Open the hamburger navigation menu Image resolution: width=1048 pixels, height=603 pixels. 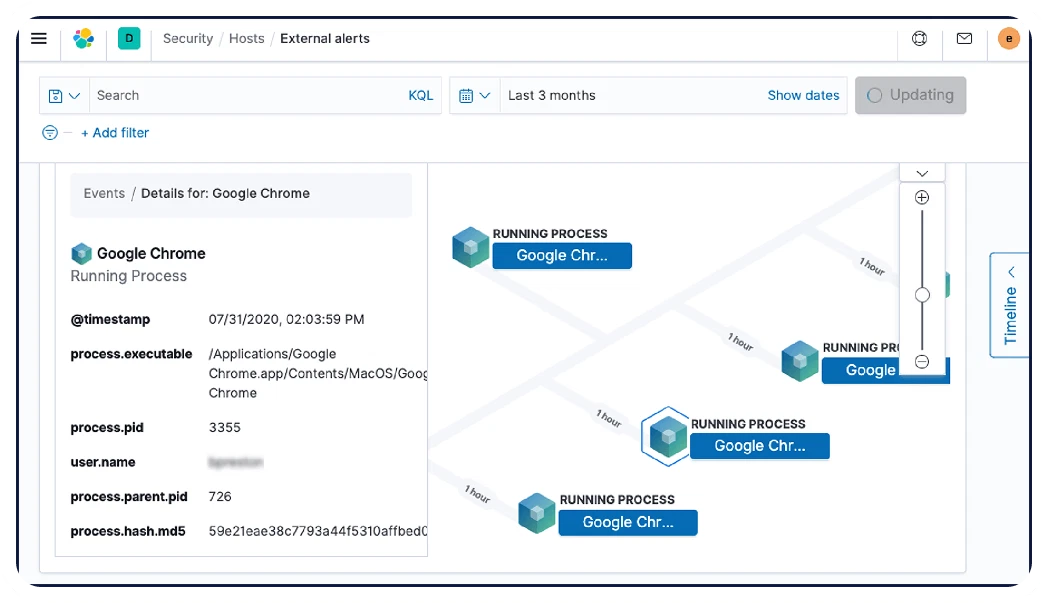point(39,38)
